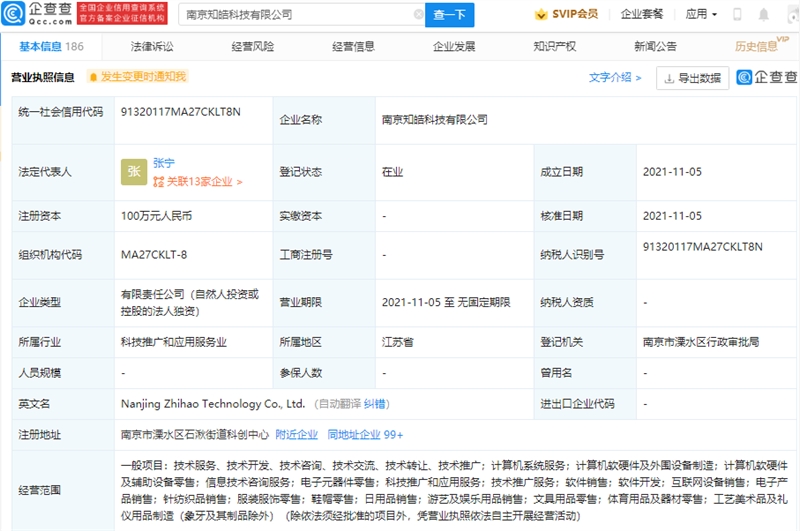Open the notification bell icon
Screen dimensions: 800x531
pos(763,14)
